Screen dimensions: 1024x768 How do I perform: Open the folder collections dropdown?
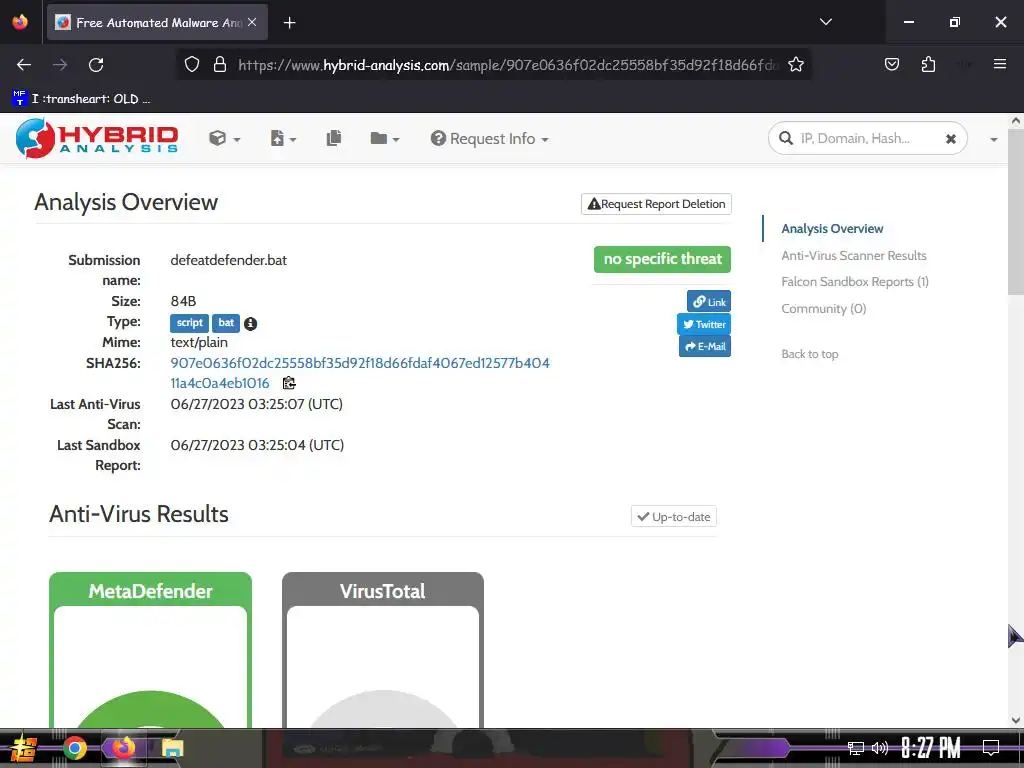coord(384,138)
